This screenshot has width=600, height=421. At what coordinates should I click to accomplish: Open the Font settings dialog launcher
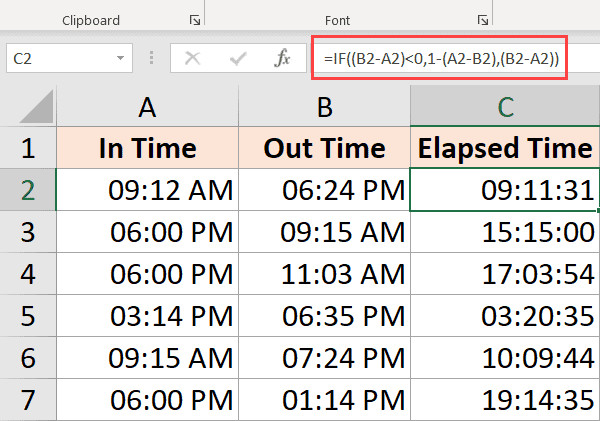(x=482, y=20)
